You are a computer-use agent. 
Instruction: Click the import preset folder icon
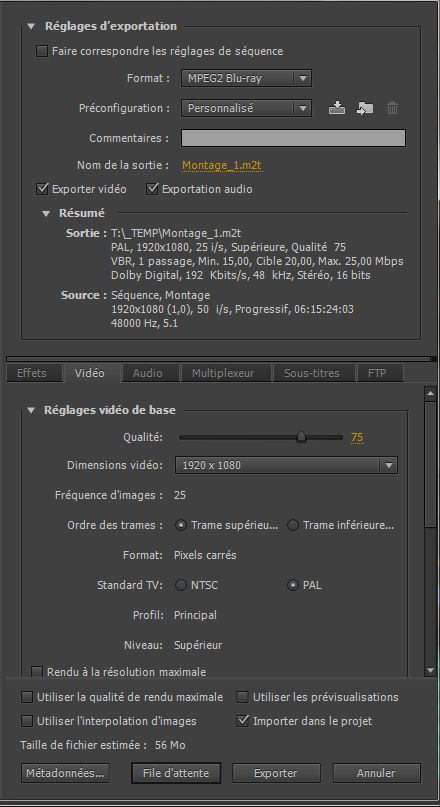click(365, 108)
